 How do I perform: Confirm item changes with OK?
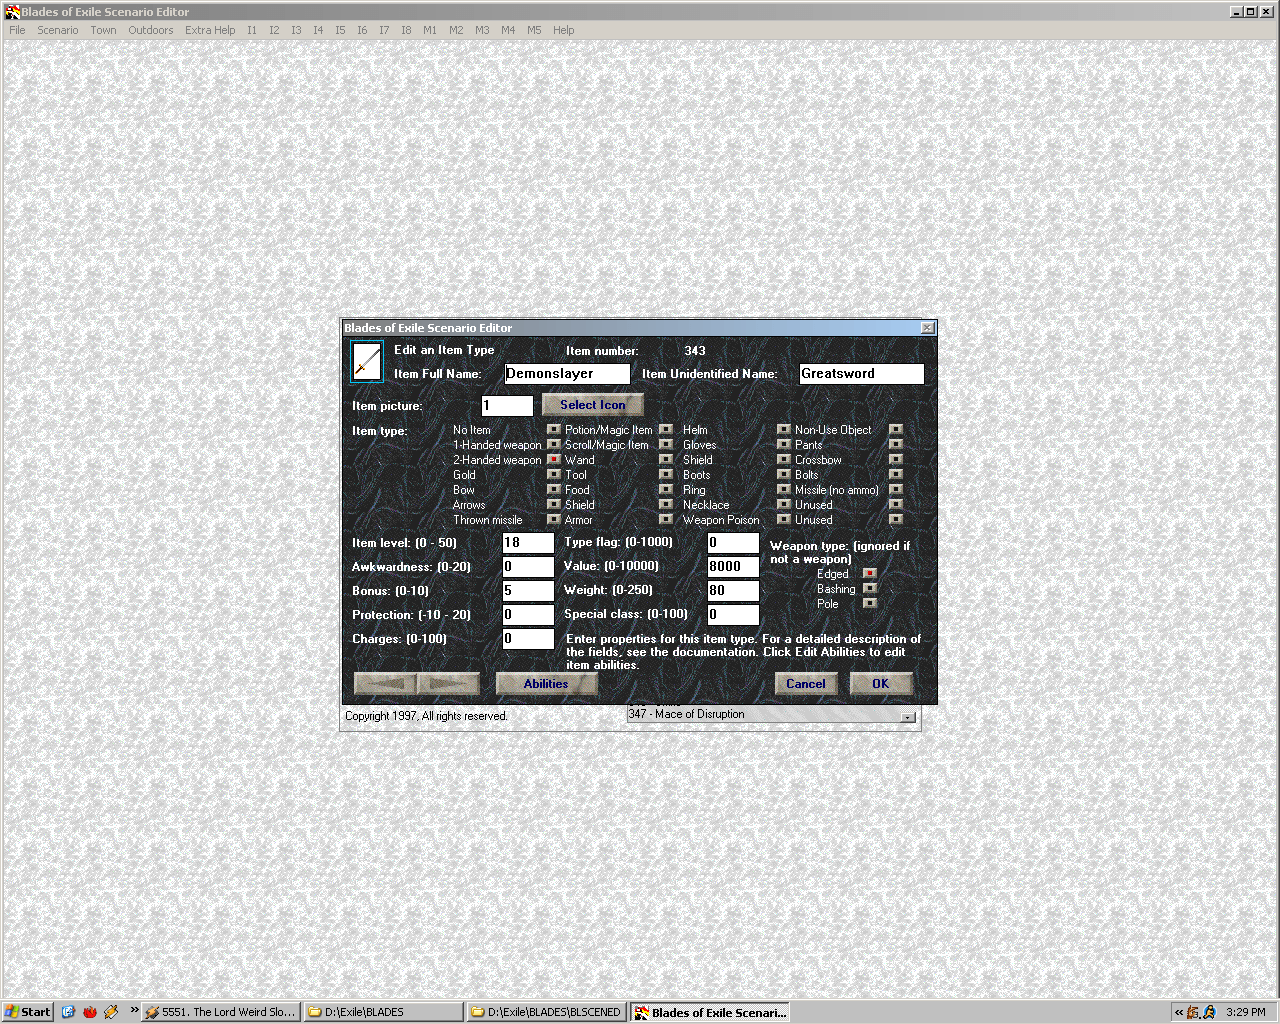click(x=880, y=684)
